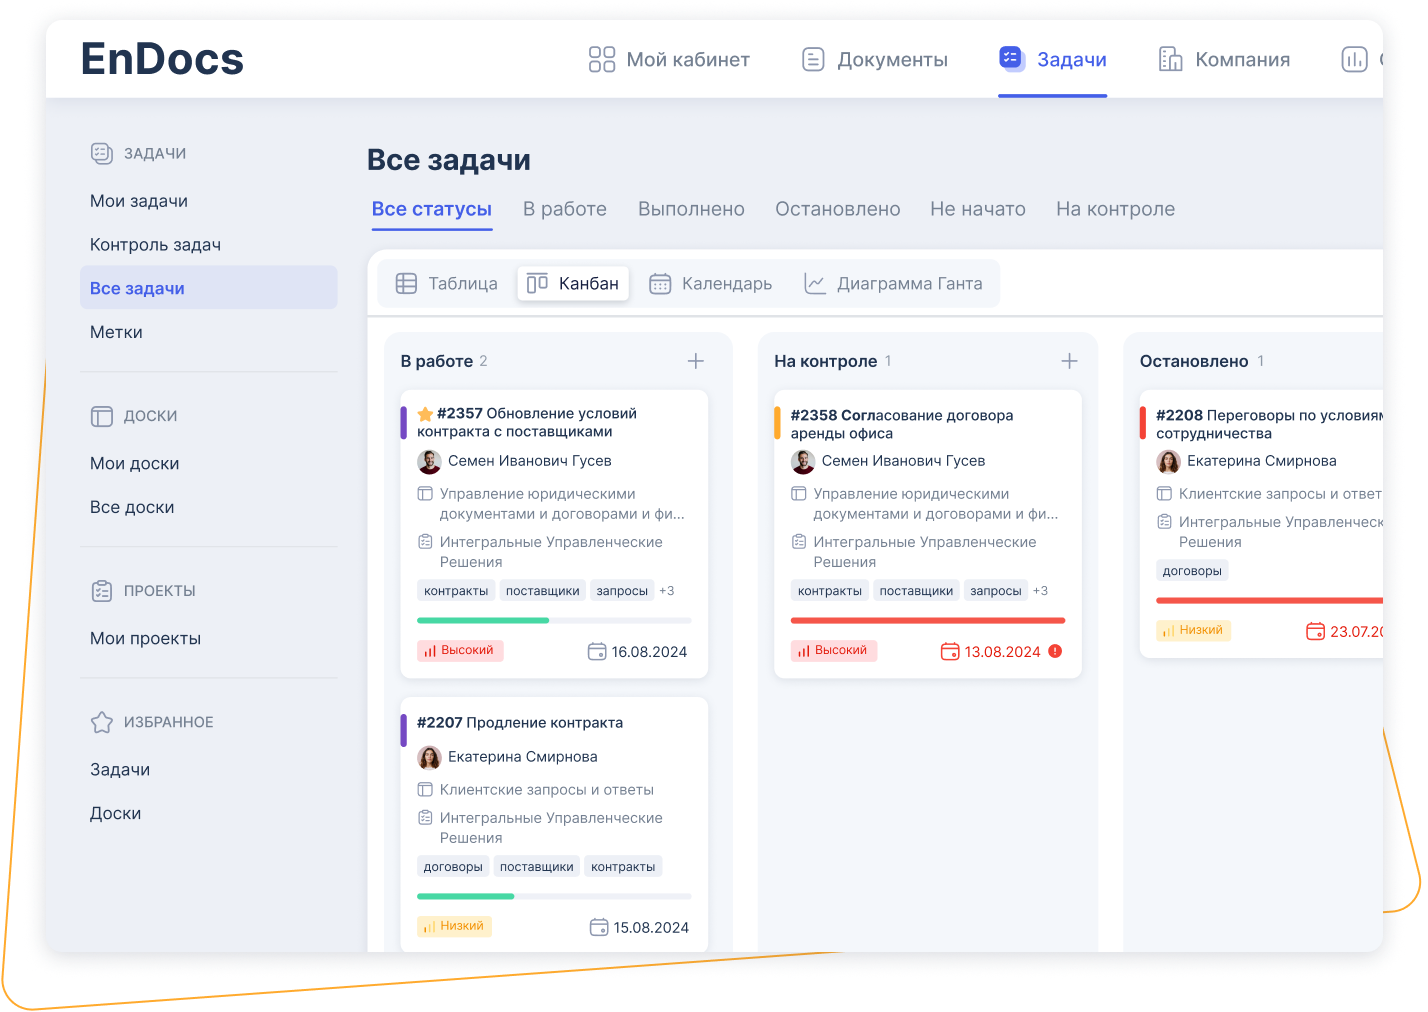Click the star icon on task #2357
This screenshot has height=1012, width=1428.
(425, 414)
